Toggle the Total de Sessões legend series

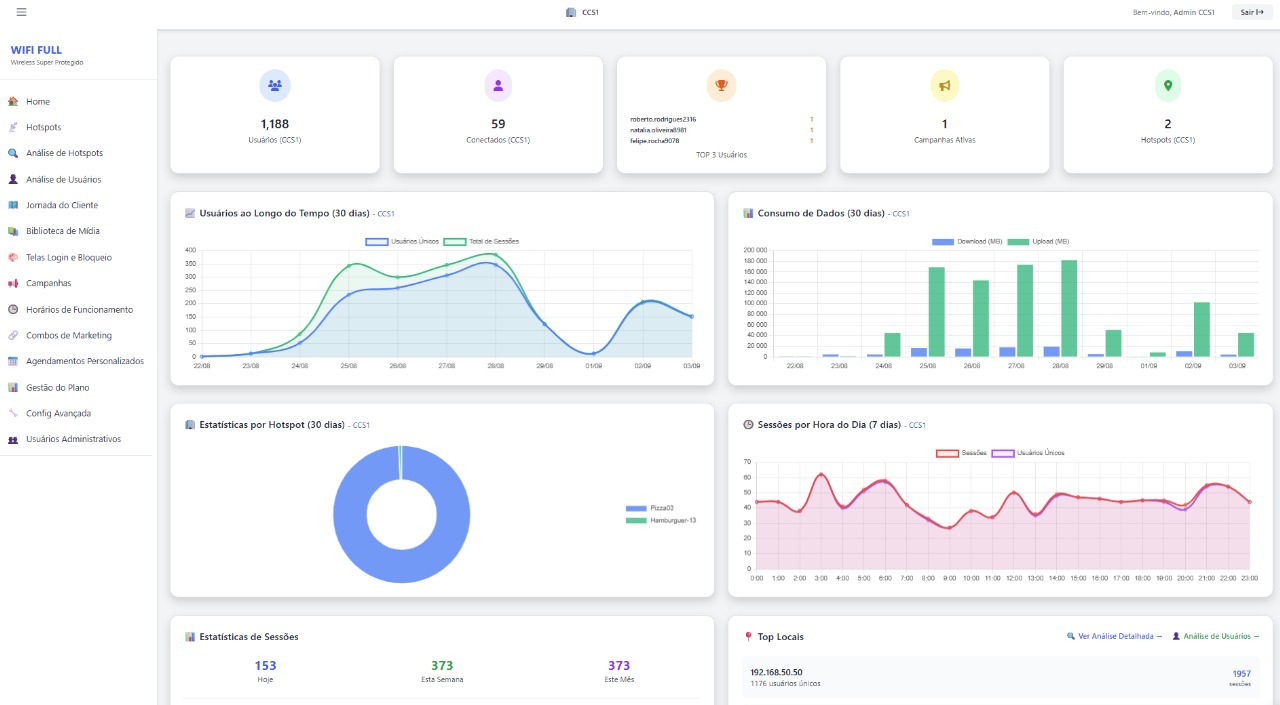(481, 242)
